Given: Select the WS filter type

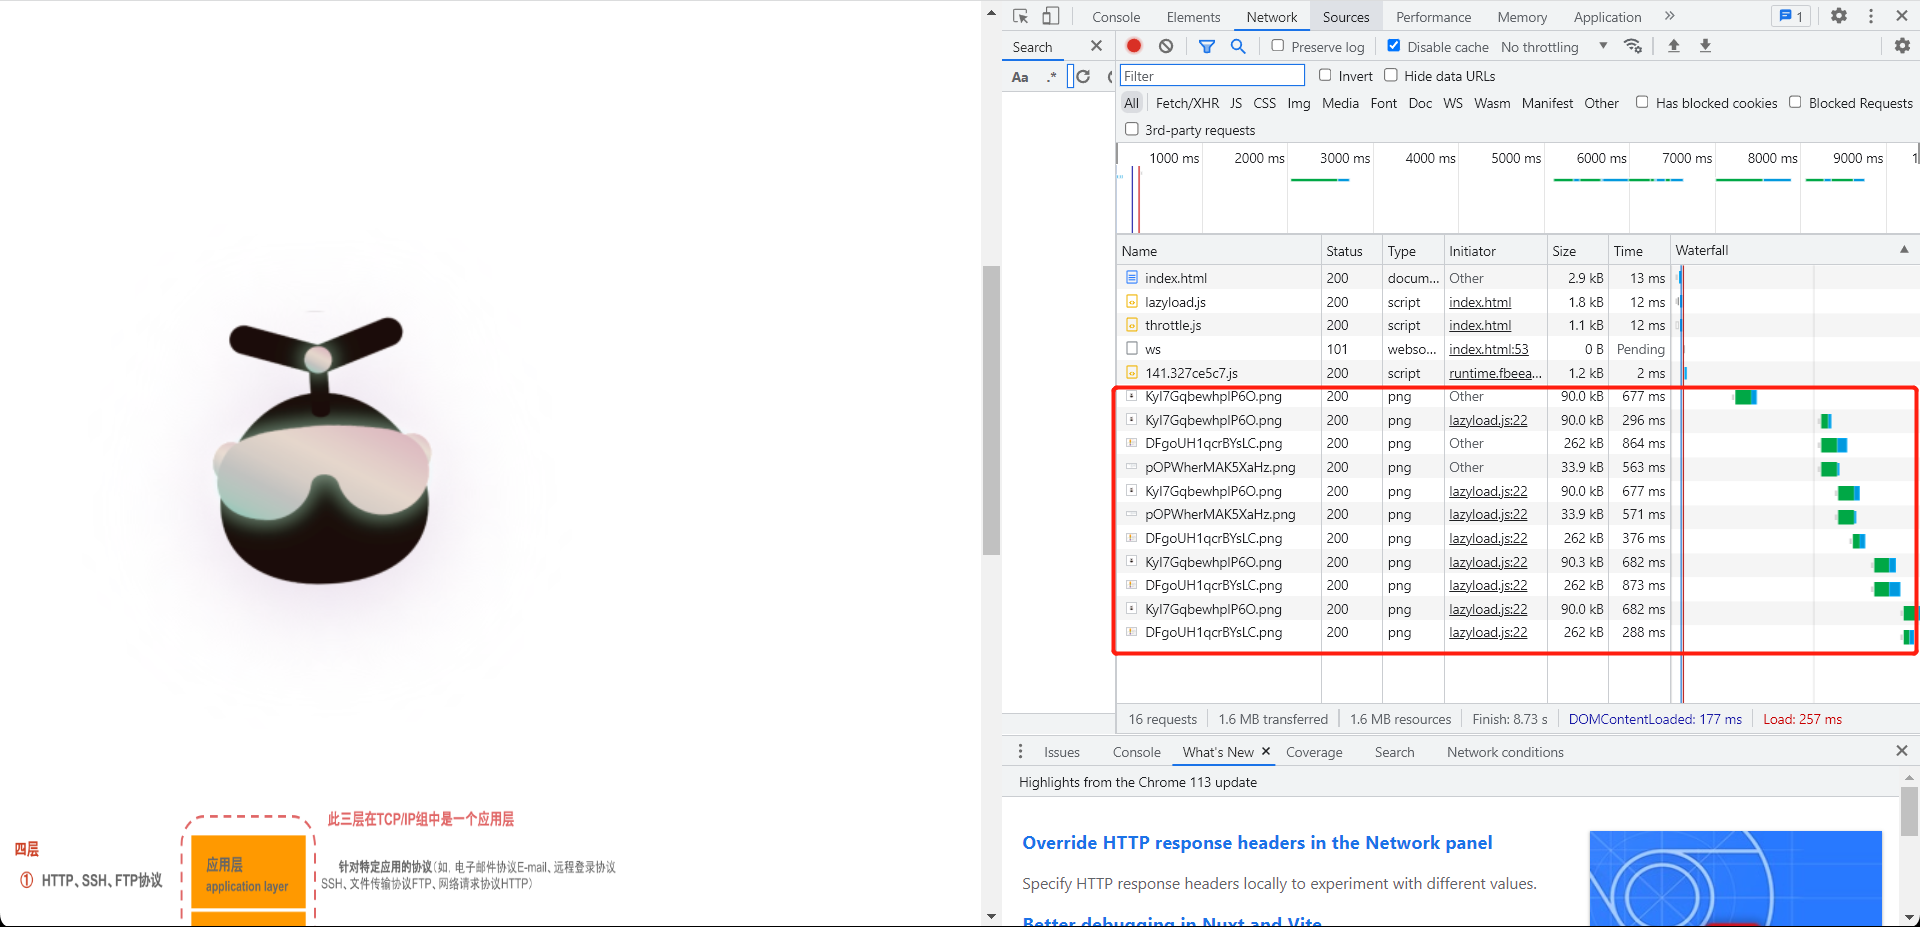Looking at the screenshot, I should (1453, 103).
